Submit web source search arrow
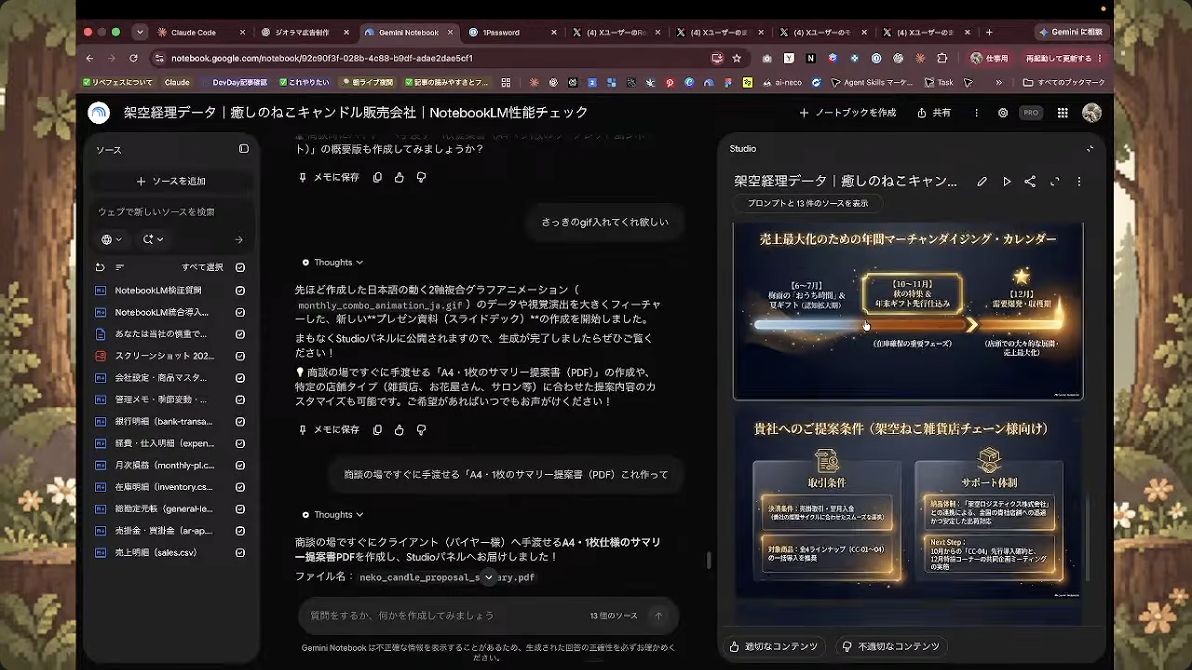1192x670 pixels. (x=239, y=240)
